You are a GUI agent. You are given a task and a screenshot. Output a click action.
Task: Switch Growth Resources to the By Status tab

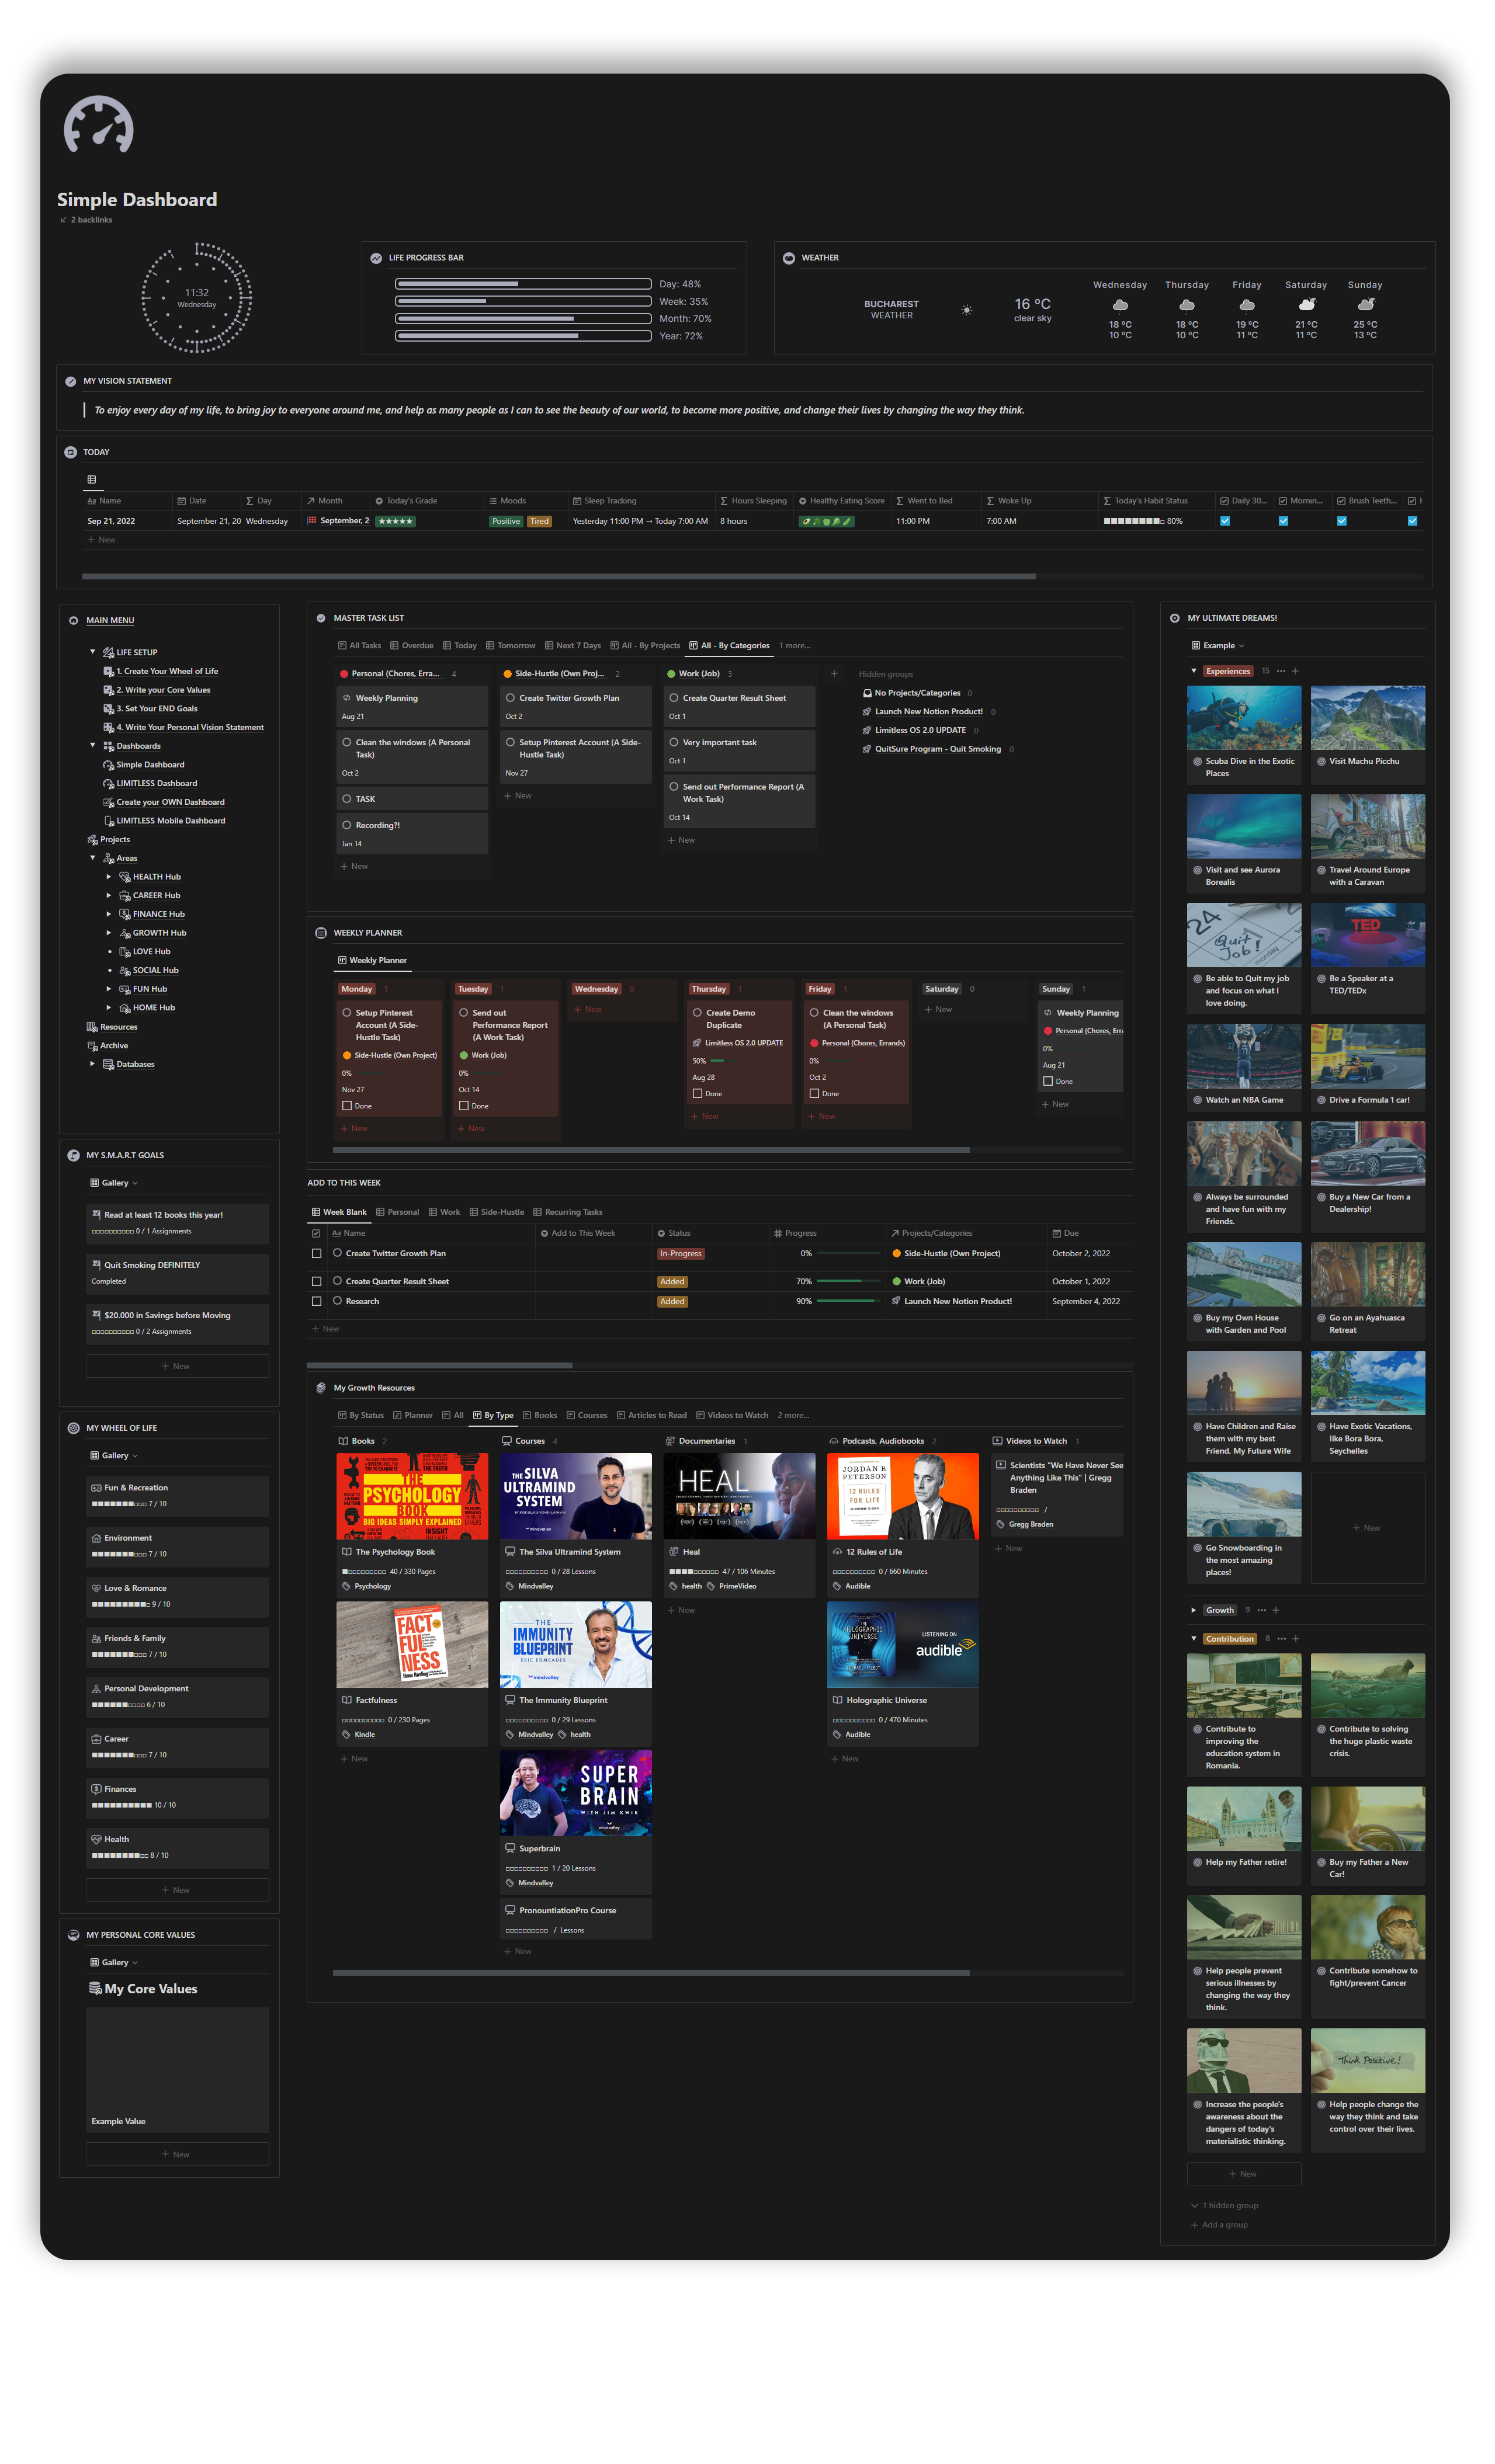pyautogui.click(x=361, y=1416)
